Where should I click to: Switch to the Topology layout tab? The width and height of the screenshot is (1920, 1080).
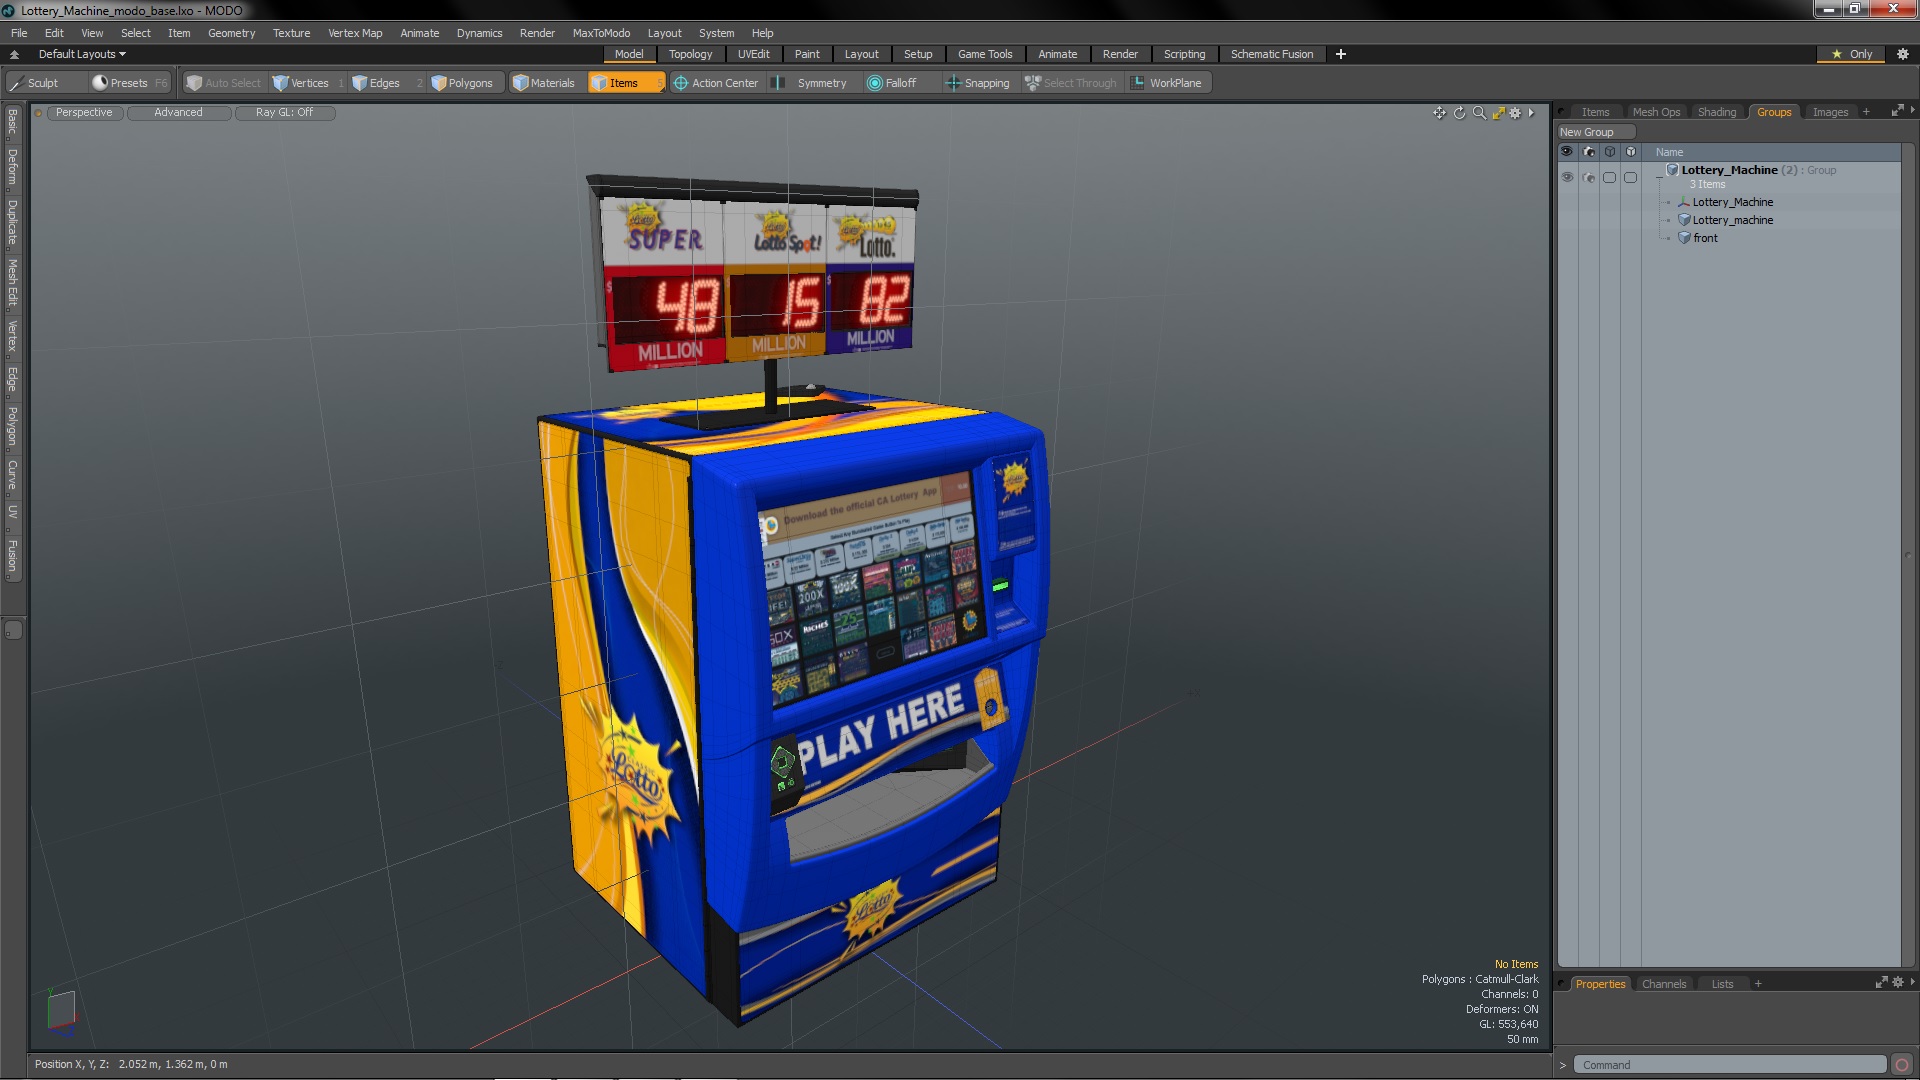[690, 54]
